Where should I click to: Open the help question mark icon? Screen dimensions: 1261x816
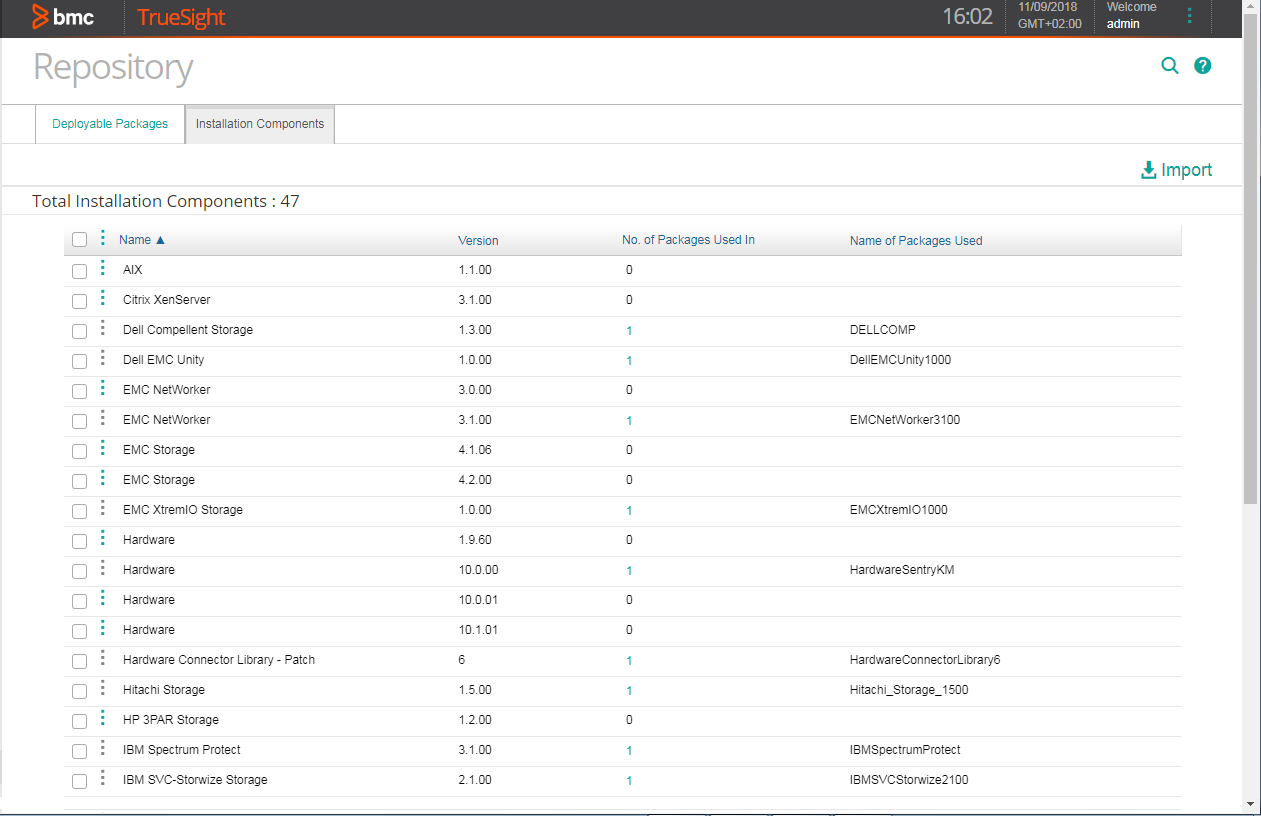tap(1203, 66)
